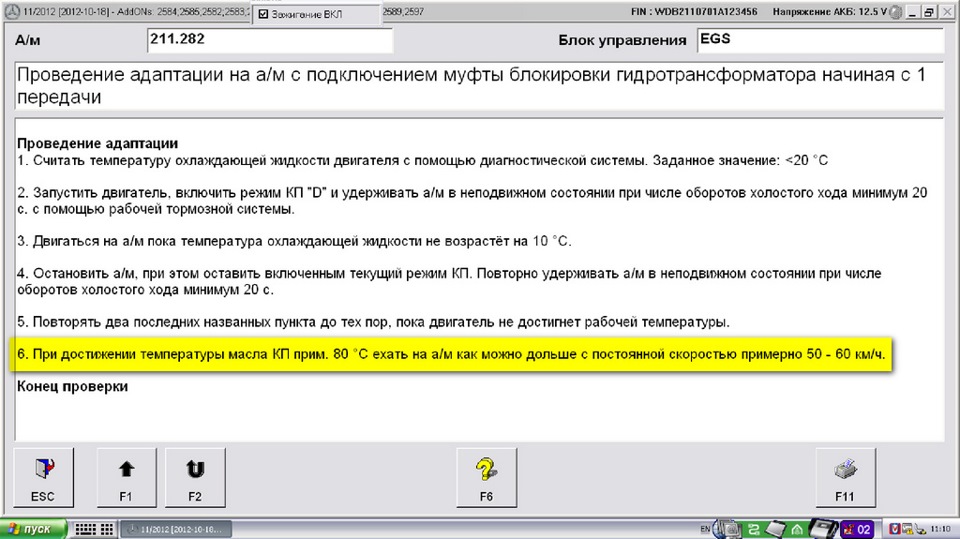Click the green home tray icon
The image size is (960, 539).
[x=797, y=529]
